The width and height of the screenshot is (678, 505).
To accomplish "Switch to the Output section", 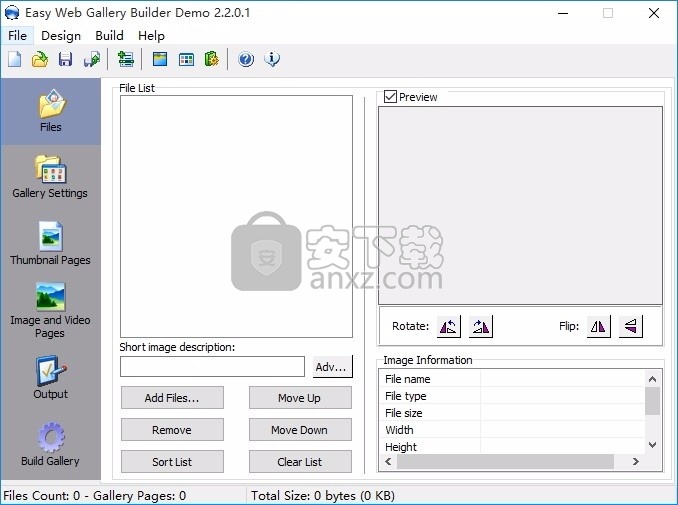I will click(x=51, y=378).
